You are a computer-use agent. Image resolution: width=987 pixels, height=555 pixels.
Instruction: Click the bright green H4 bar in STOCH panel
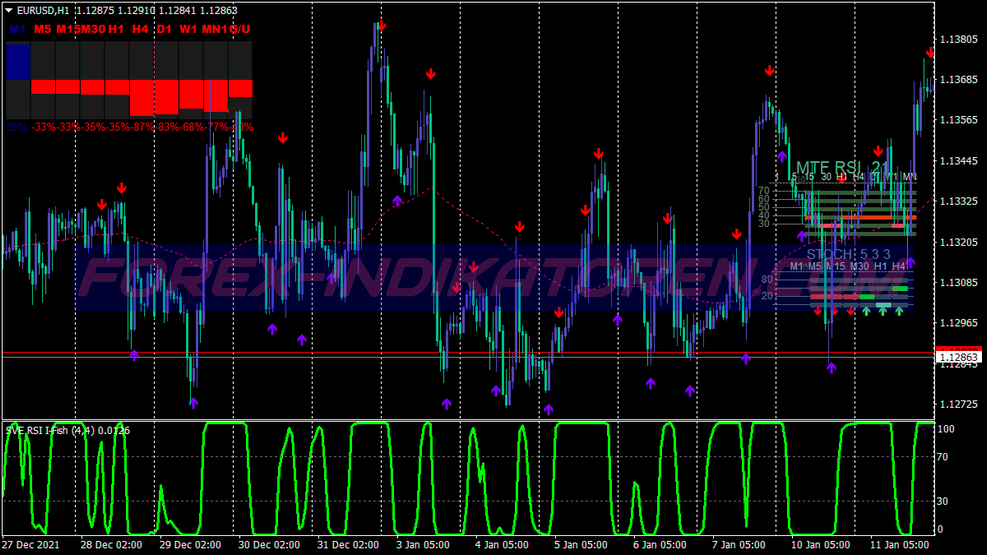[x=900, y=289]
